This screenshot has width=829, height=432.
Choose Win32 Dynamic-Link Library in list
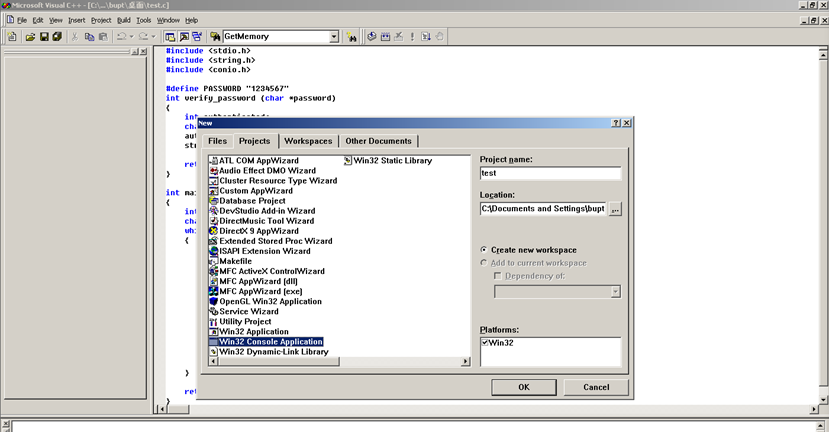coord(273,352)
